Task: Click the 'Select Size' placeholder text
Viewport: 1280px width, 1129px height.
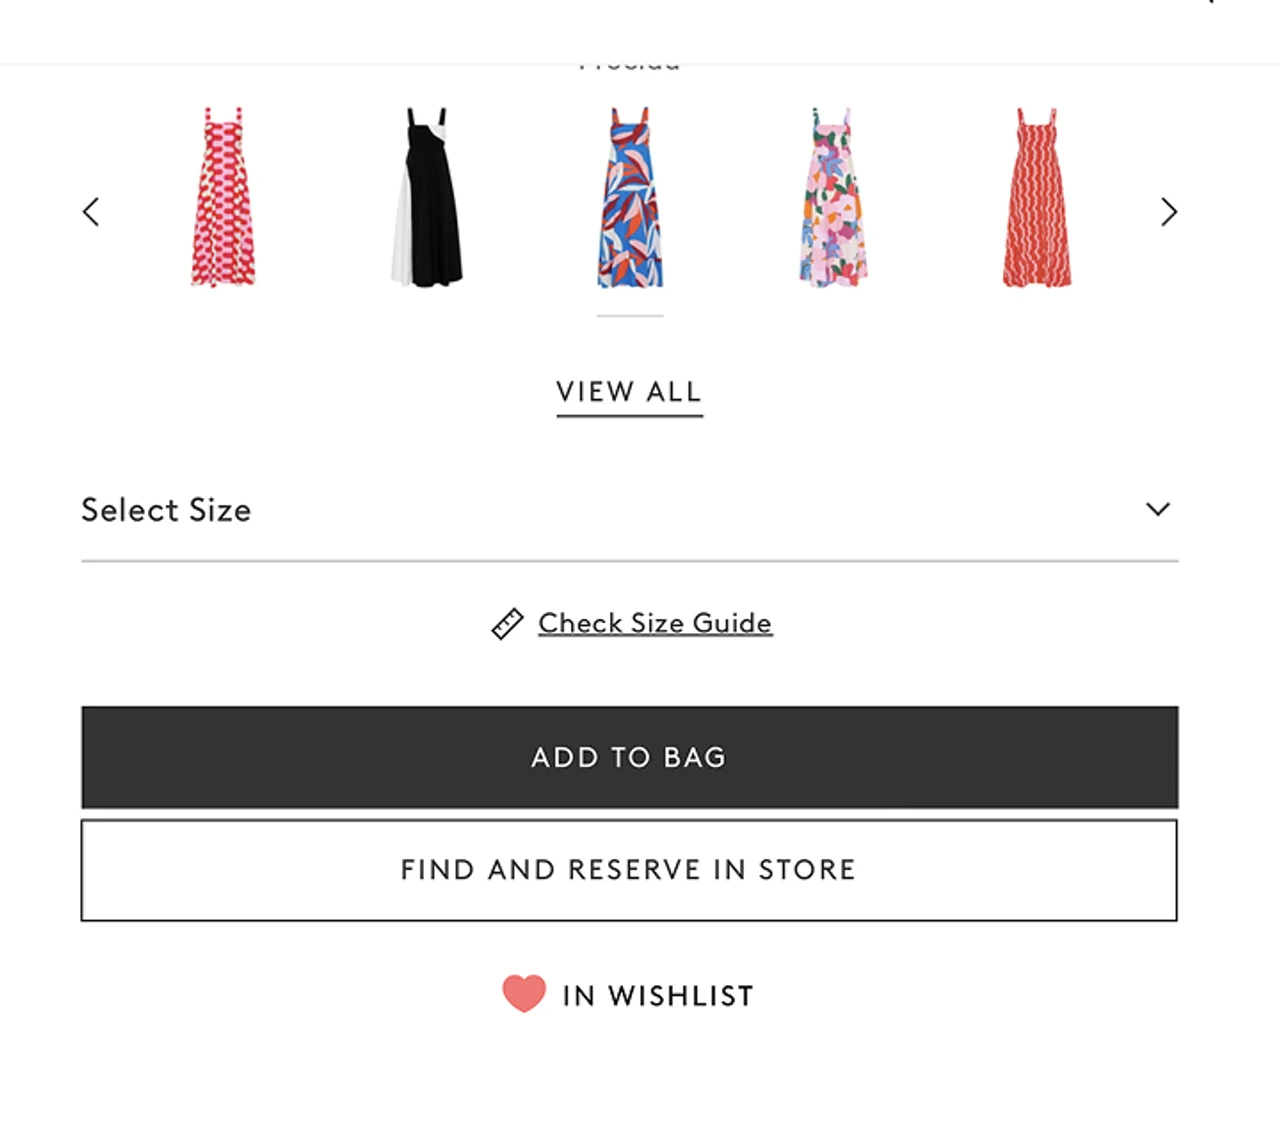Action: (x=166, y=510)
